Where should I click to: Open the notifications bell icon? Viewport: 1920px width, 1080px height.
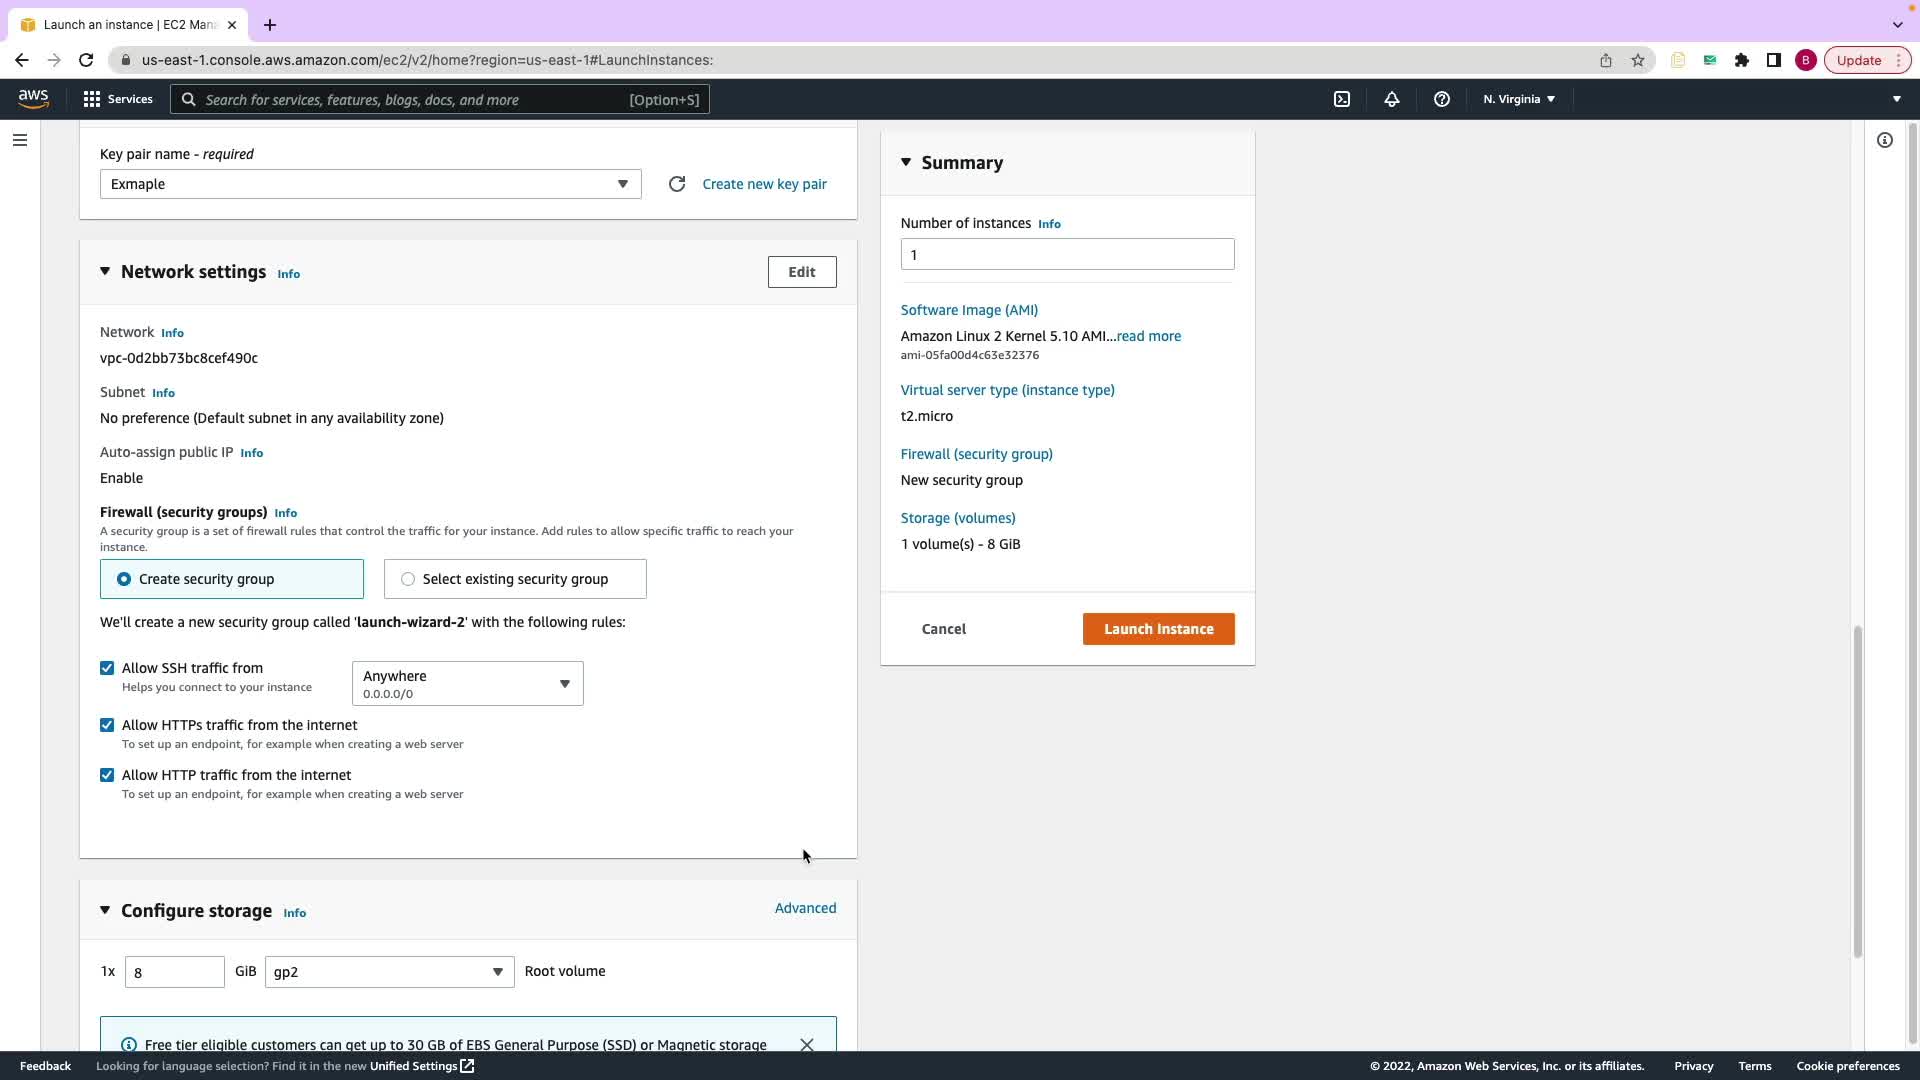(x=1391, y=99)
